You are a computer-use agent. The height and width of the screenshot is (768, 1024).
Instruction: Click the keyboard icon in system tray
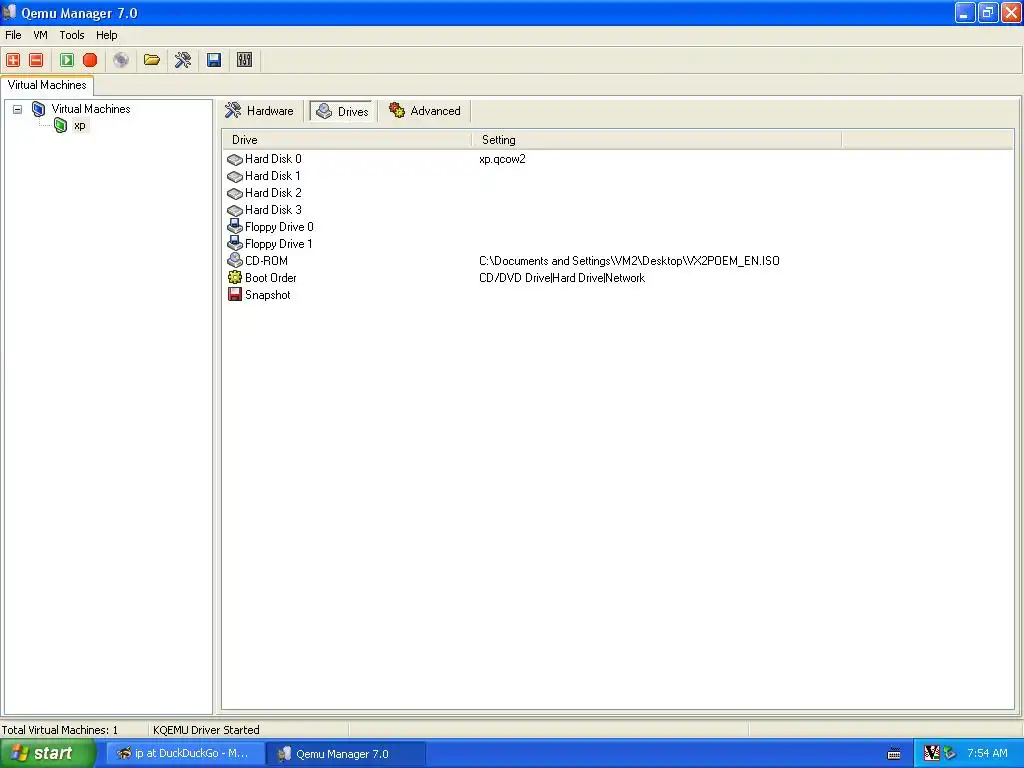[x=894, y=754]
